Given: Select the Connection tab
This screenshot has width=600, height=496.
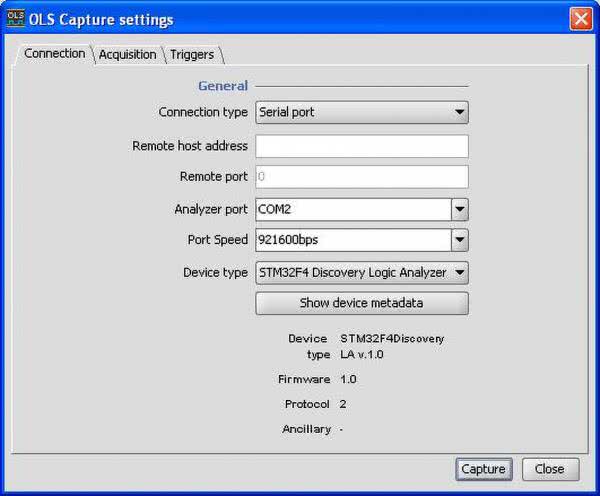Looking at the screenshot, I should 54,53.
